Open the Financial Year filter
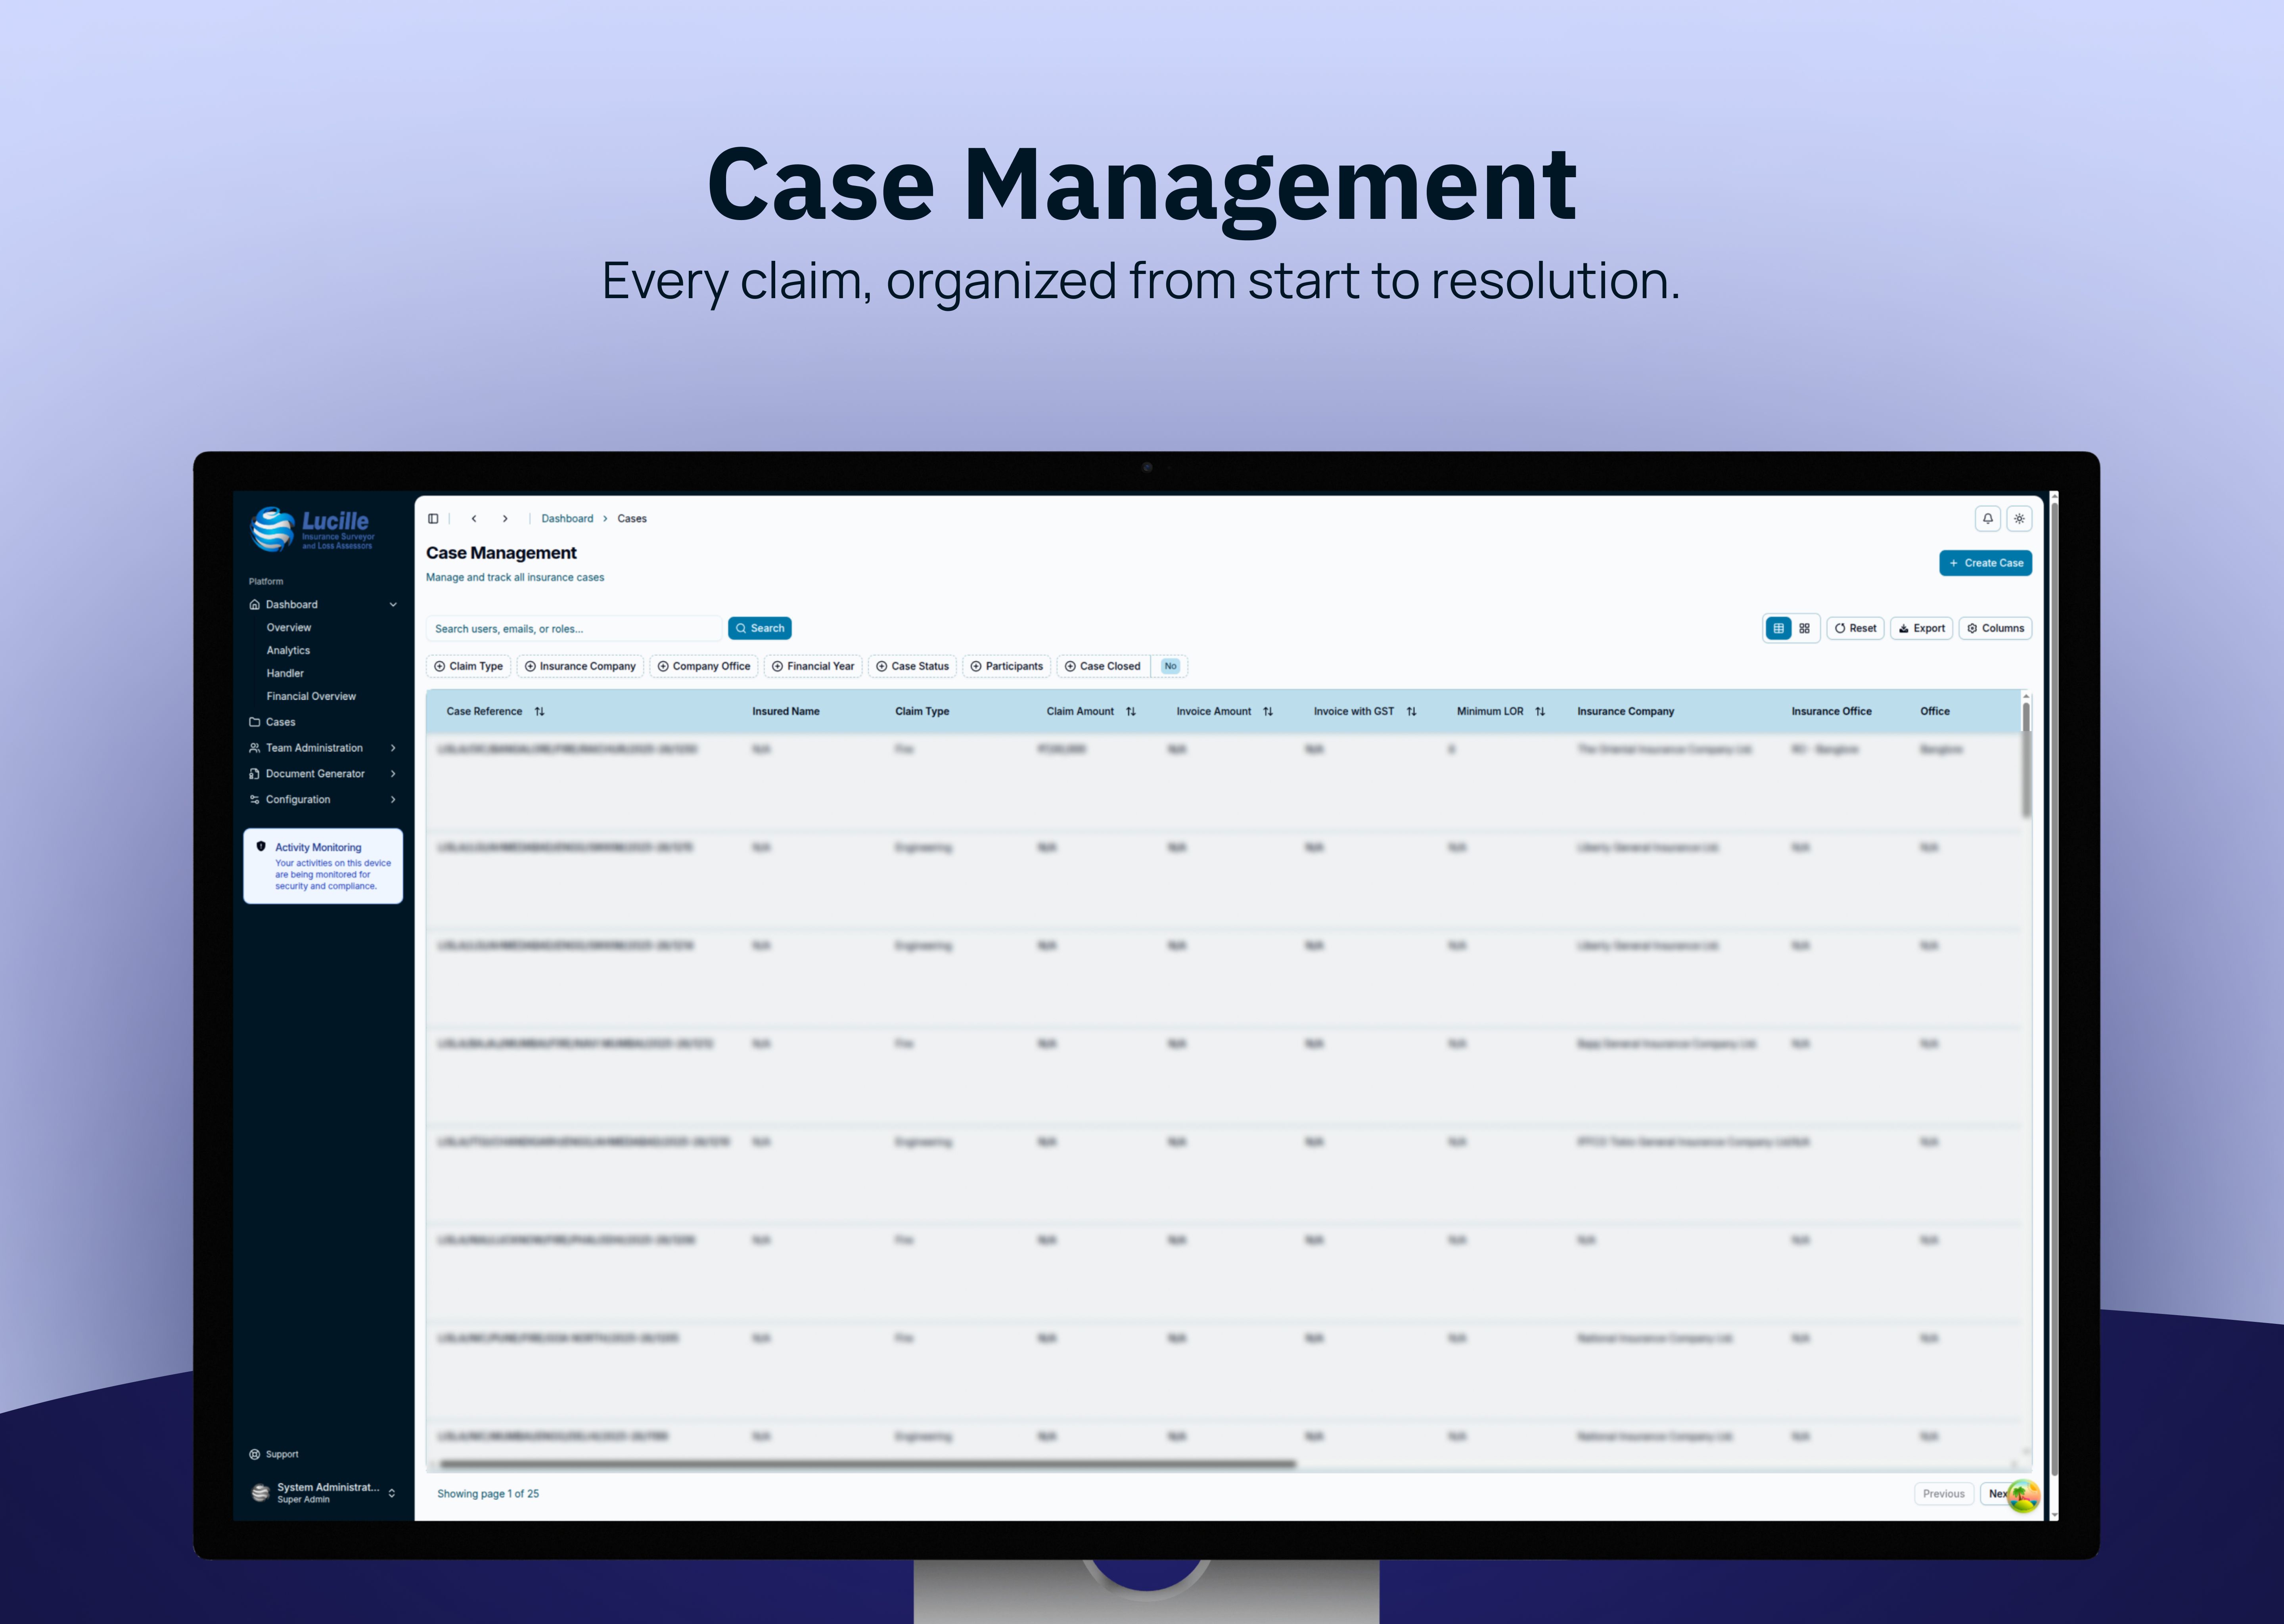 coord(813,666)
